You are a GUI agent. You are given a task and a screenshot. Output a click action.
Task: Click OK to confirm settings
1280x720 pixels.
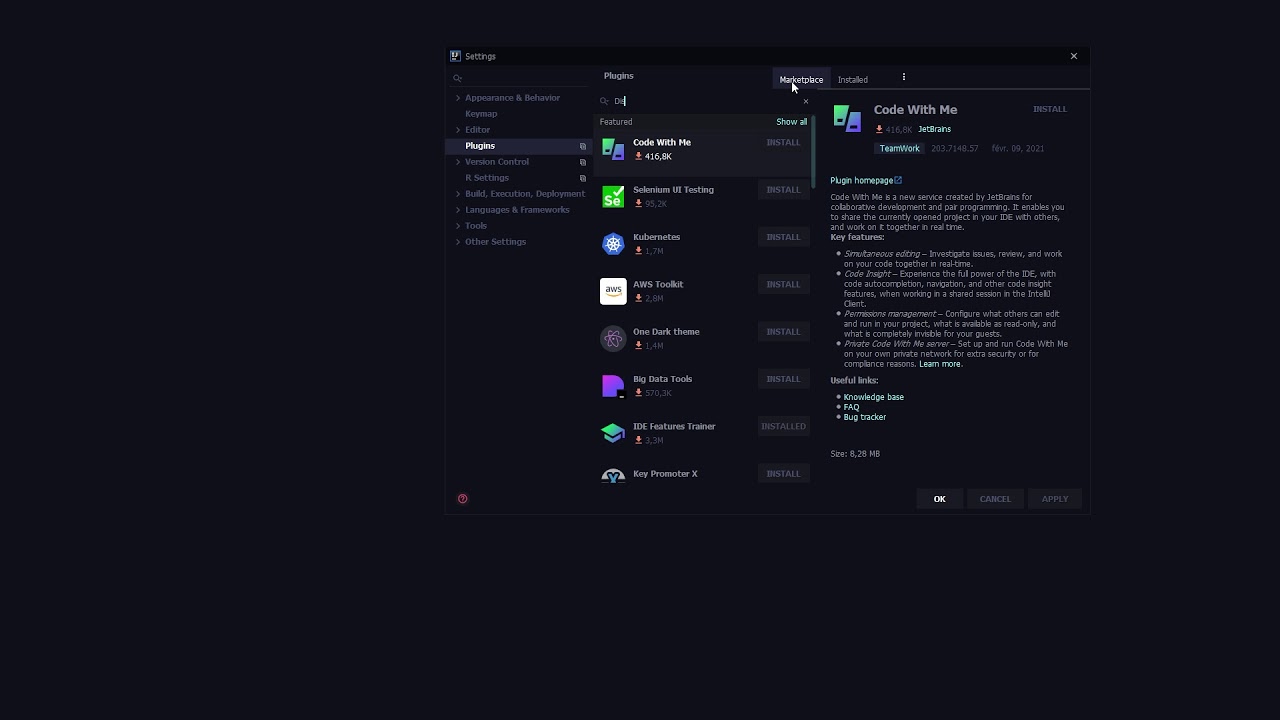pos(939,499)
